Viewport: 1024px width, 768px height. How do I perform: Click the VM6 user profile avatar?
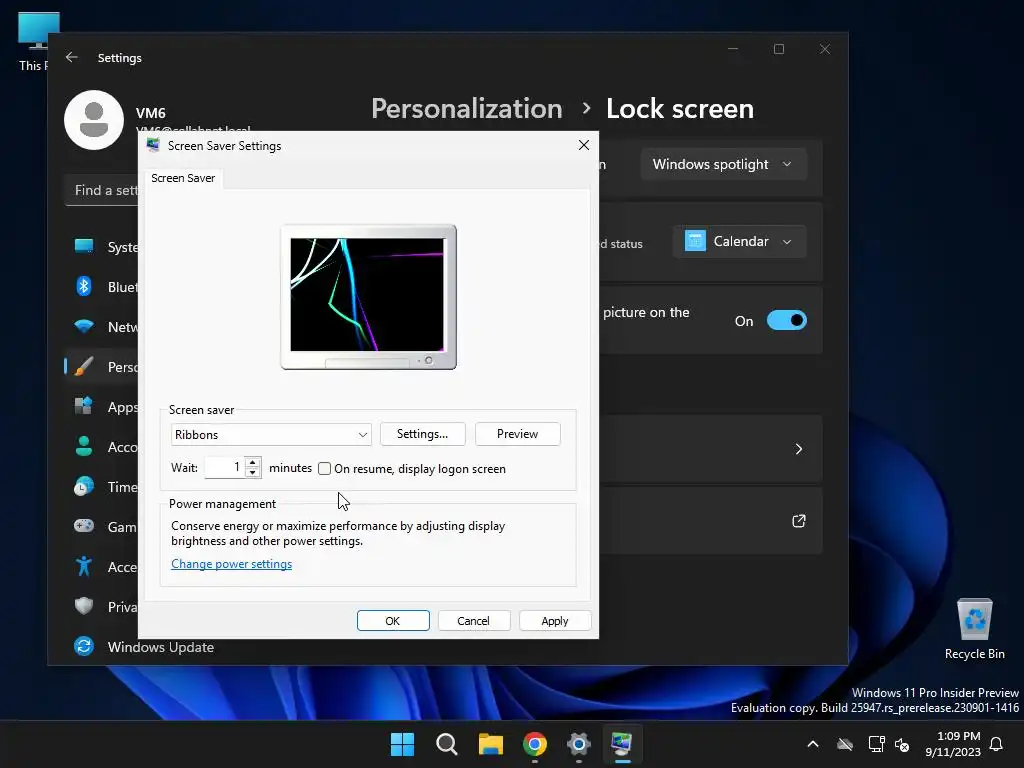point(94,120)
